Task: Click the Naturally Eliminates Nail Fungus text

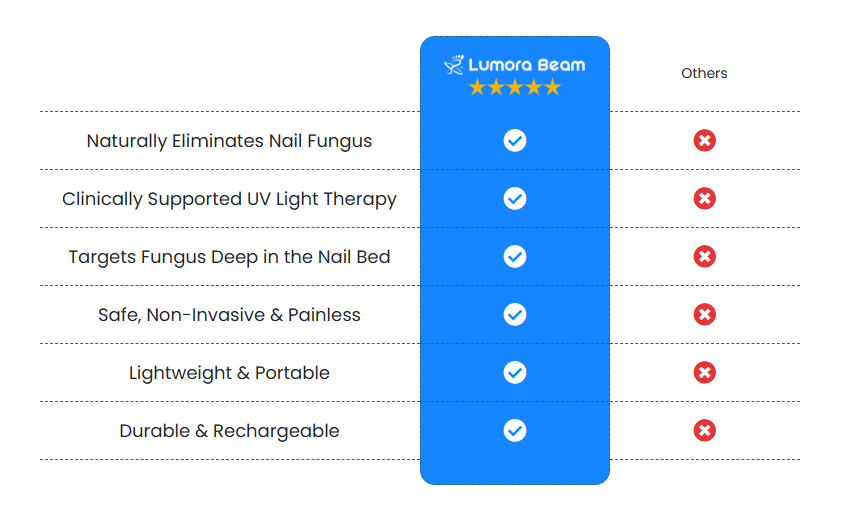Action: click(x=229, y=141)
